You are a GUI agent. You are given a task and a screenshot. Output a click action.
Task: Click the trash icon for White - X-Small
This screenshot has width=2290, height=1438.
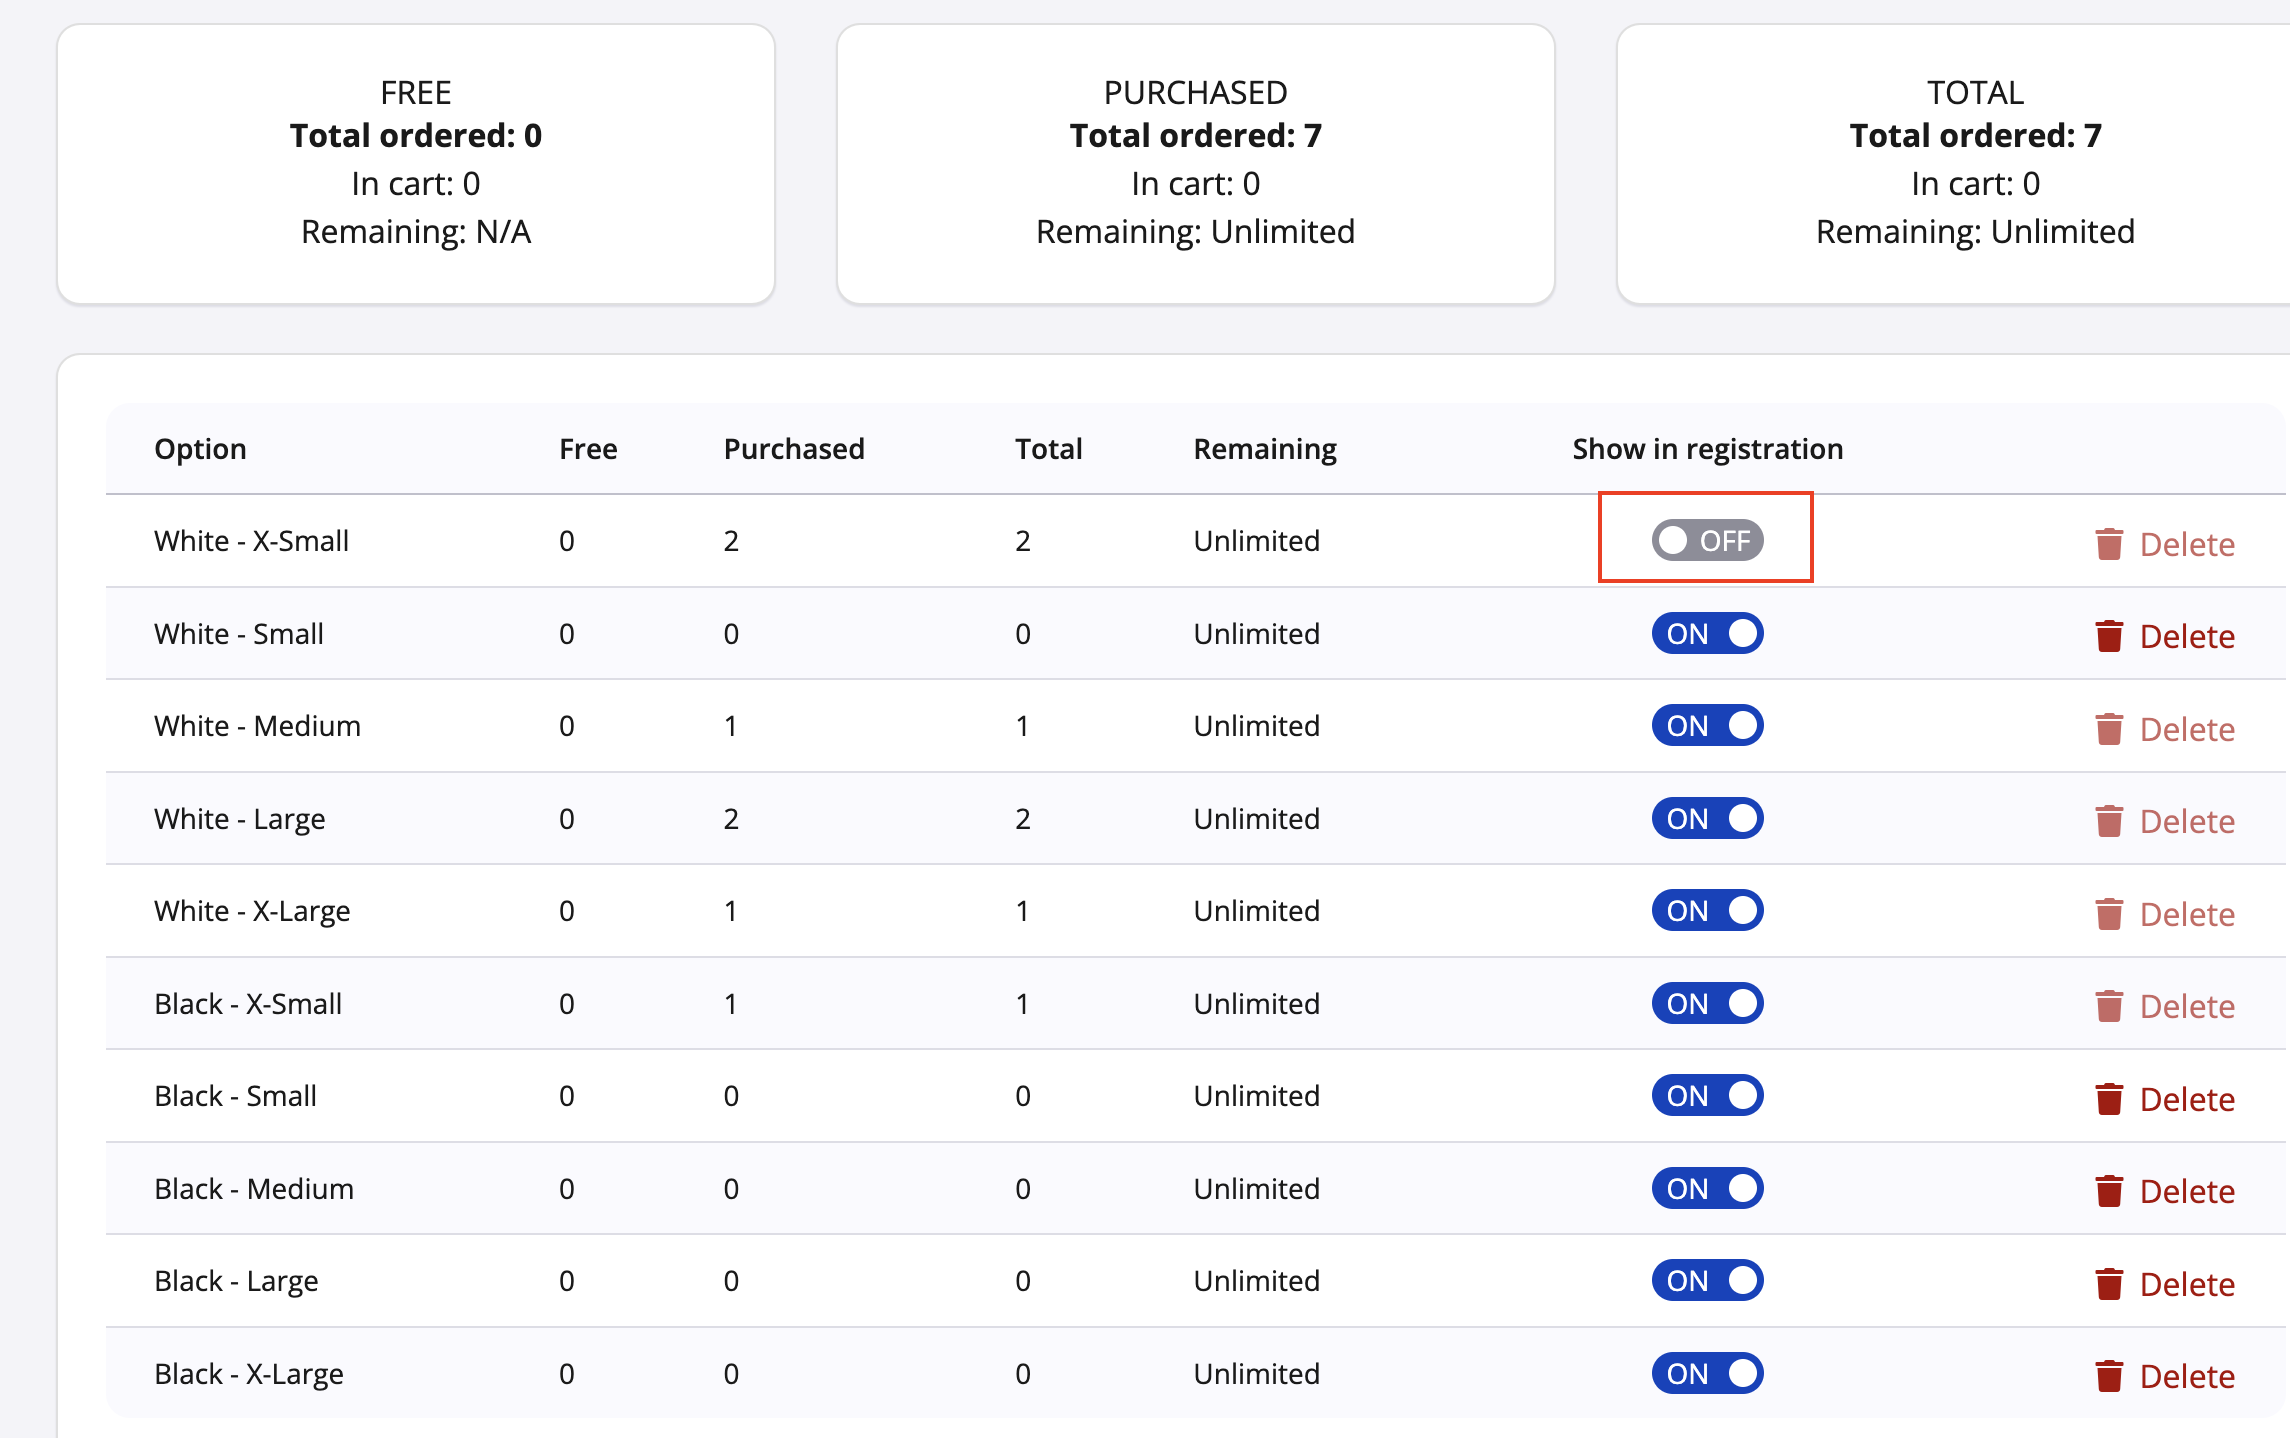click(x=2108, y=543)
